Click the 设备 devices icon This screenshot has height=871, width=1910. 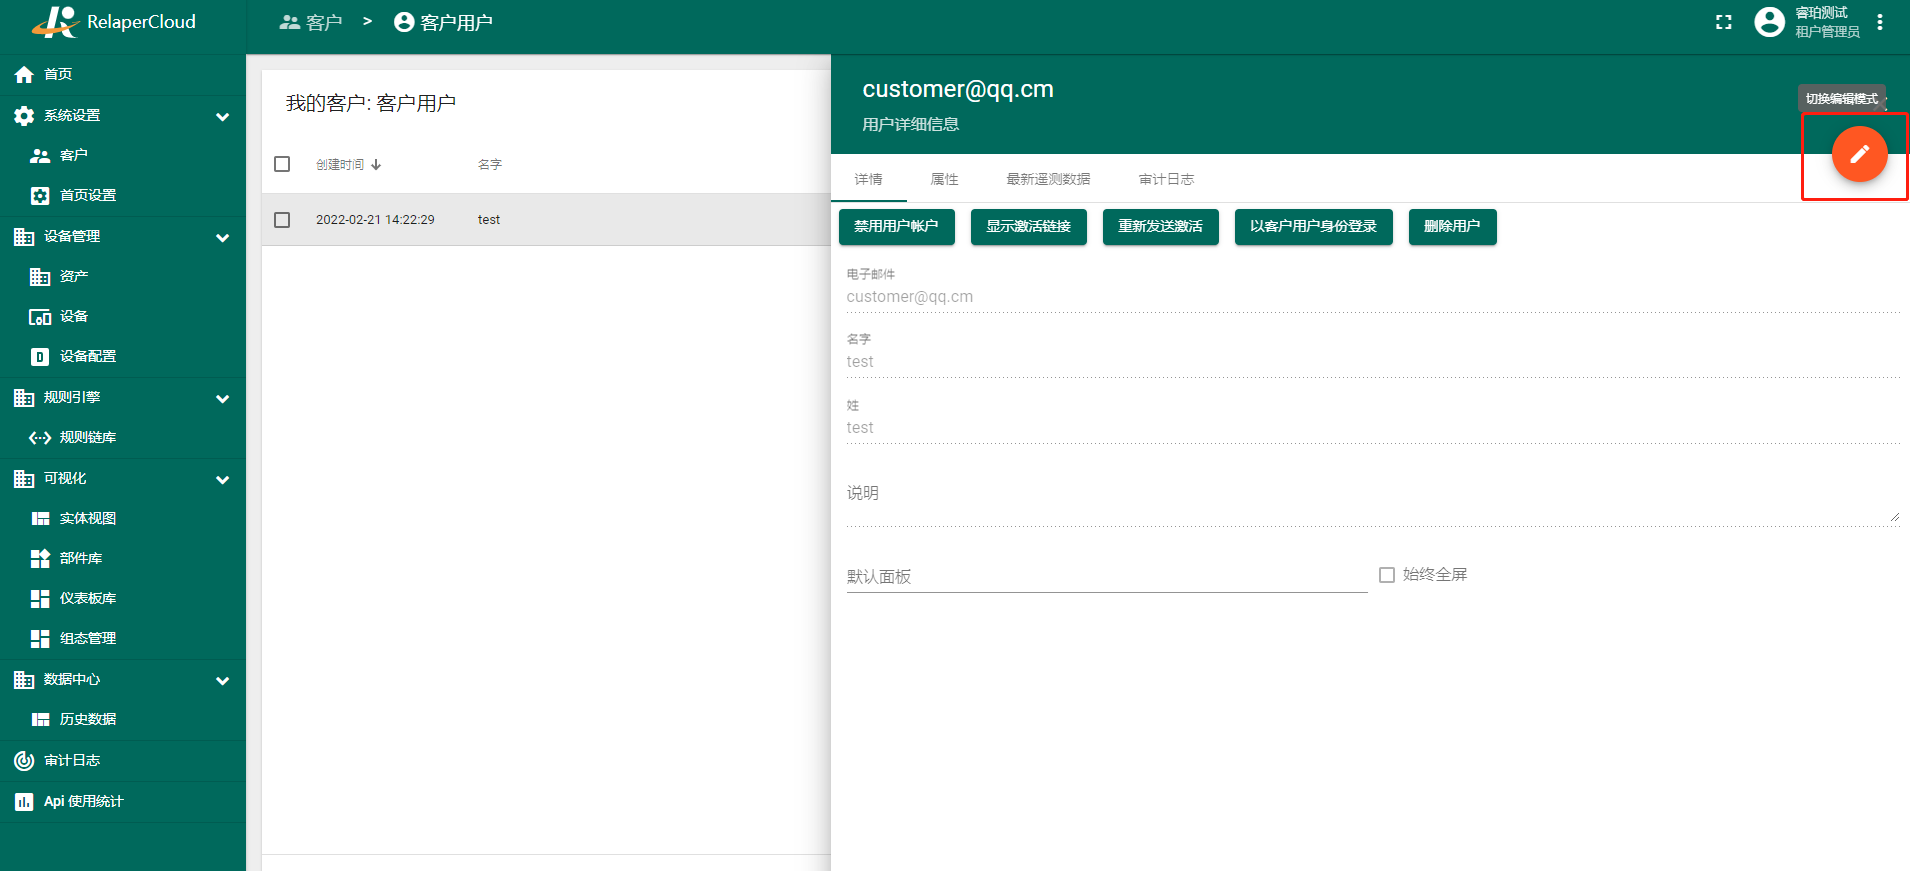(40, 317)
